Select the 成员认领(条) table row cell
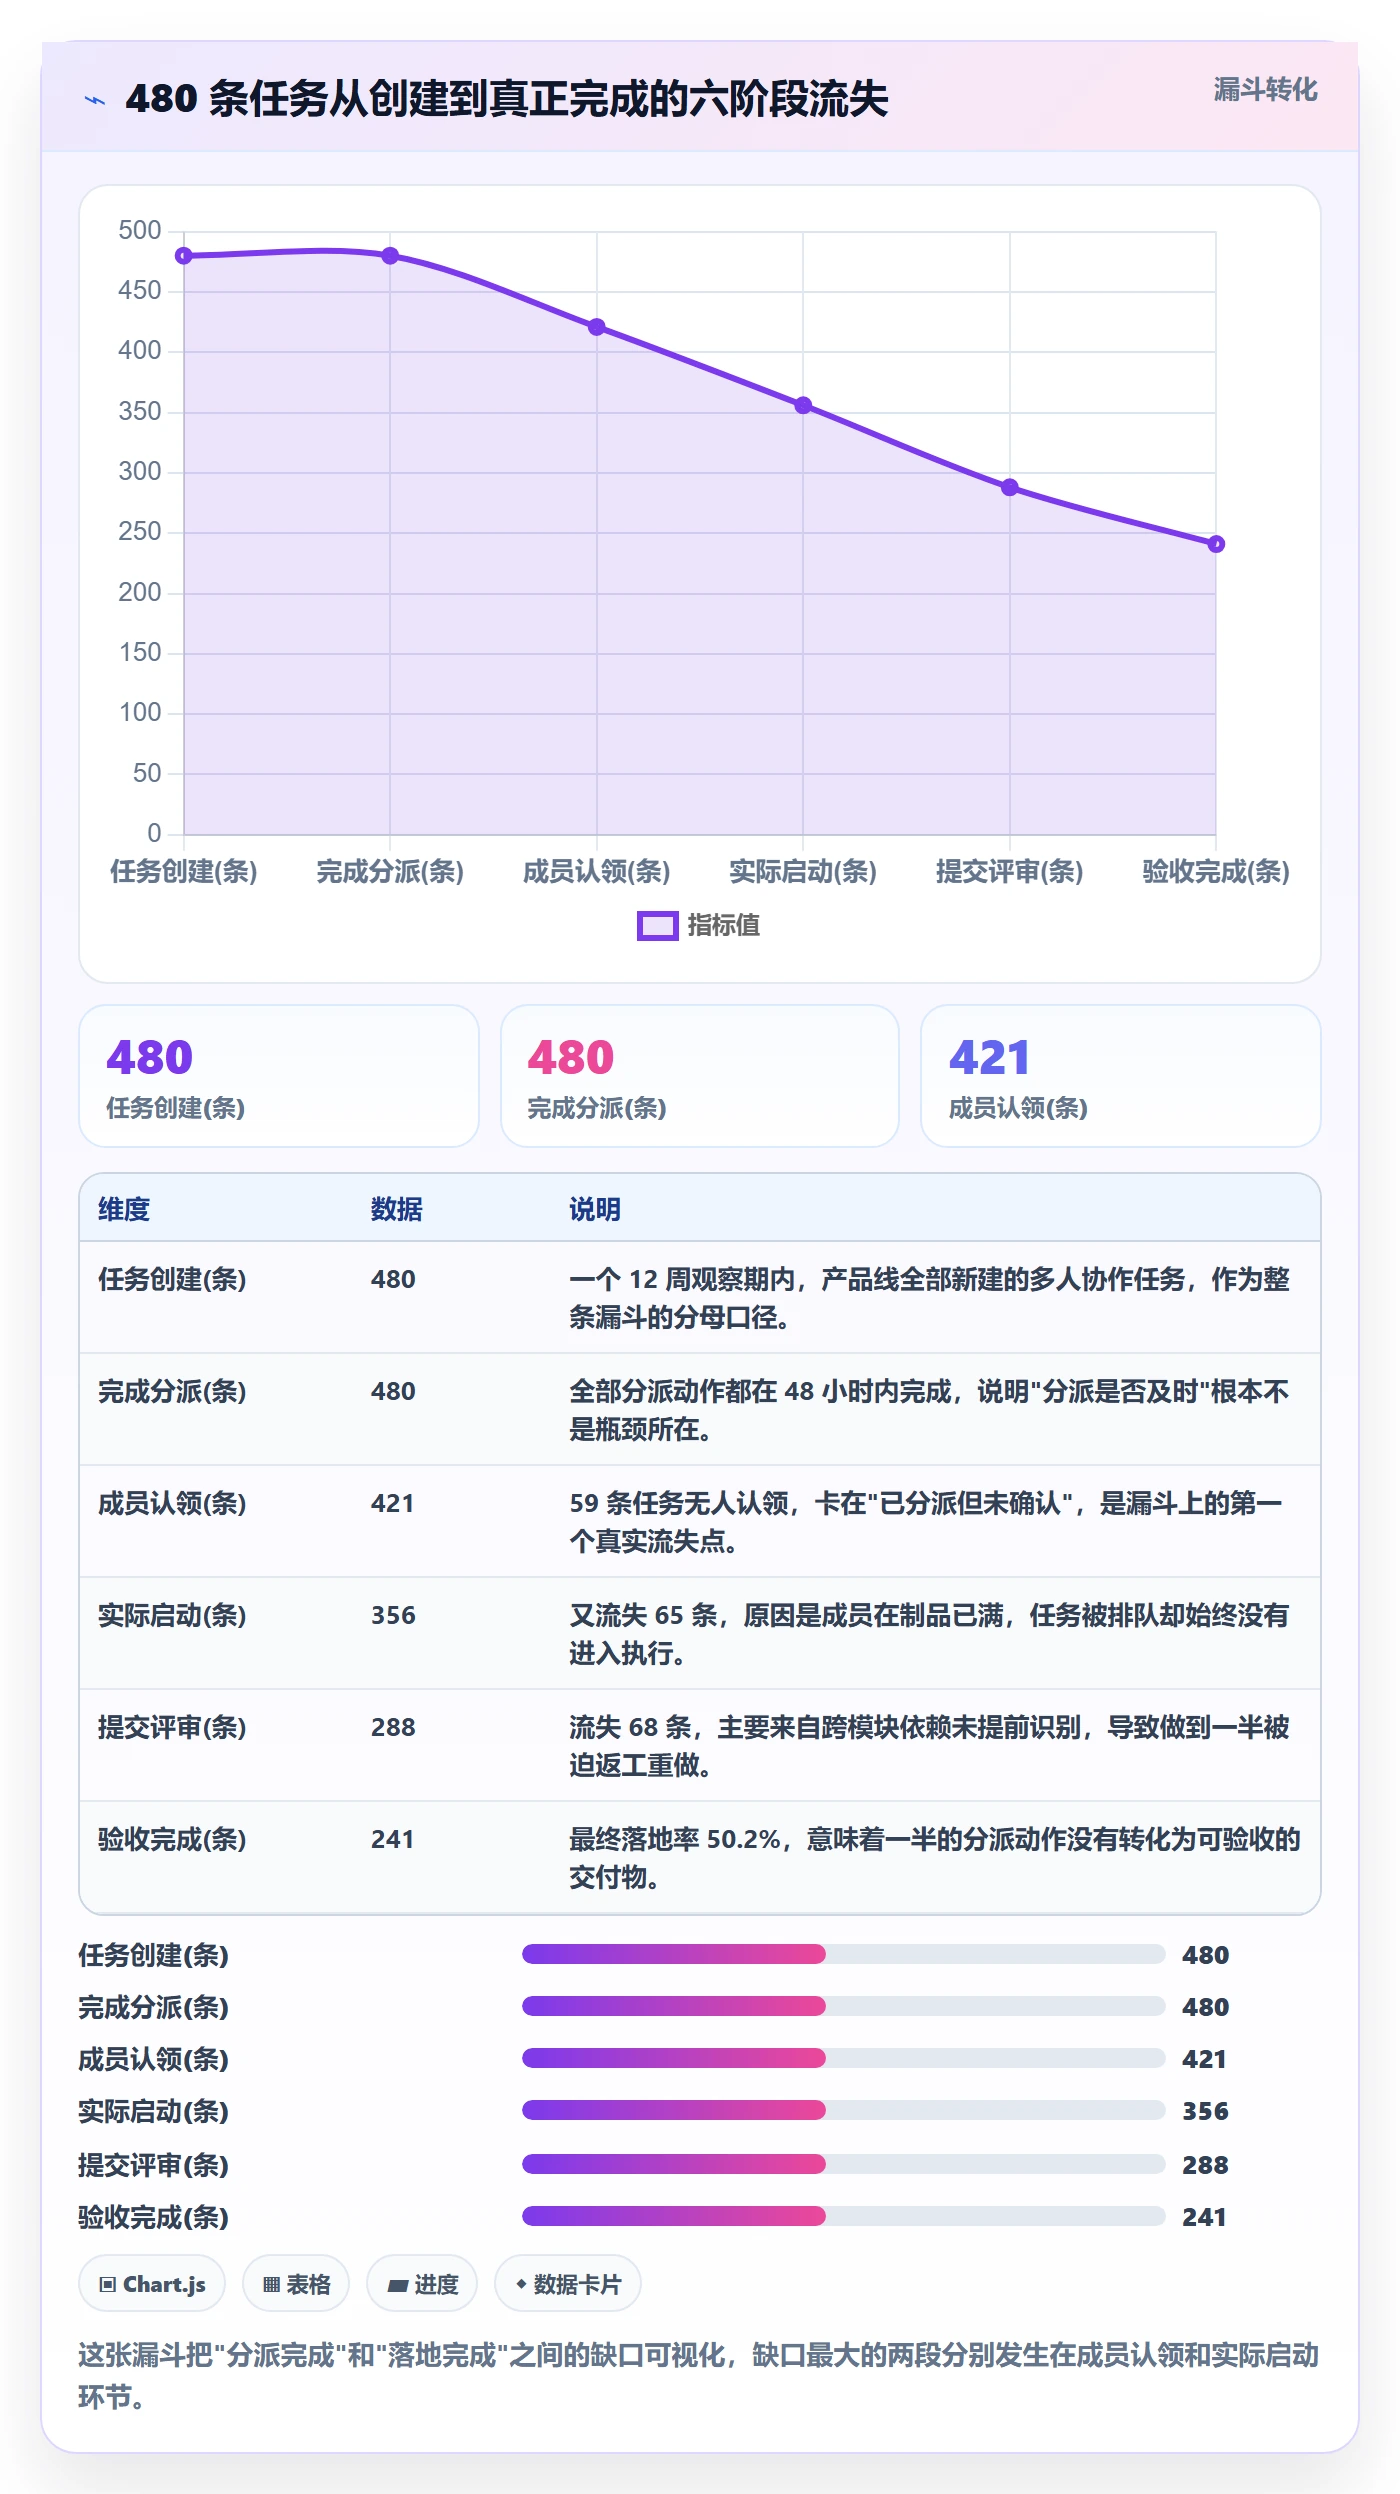 (x=172, y=1503)
